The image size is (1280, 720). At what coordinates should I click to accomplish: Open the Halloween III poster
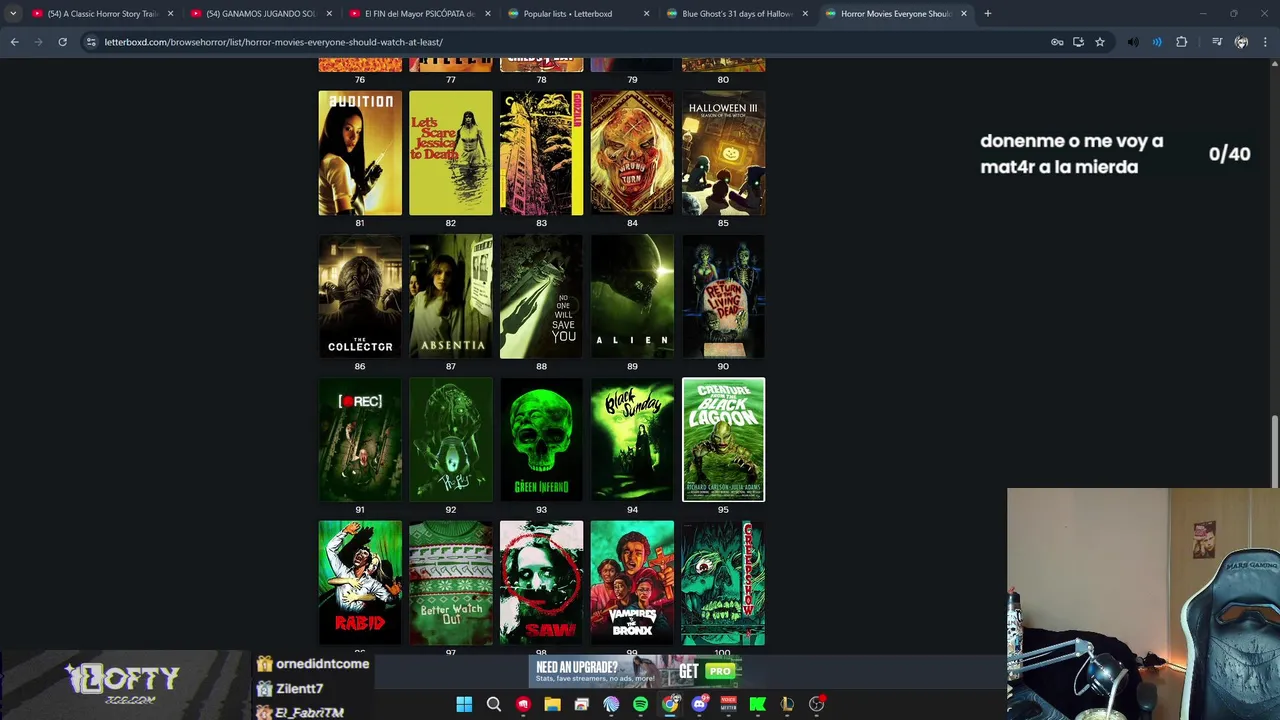point(723,153)
